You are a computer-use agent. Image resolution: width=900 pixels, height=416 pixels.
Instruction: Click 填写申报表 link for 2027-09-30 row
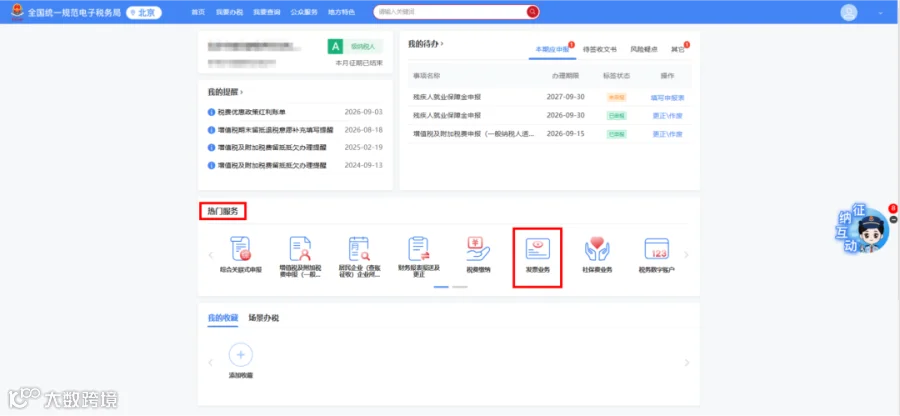(667, 98)
